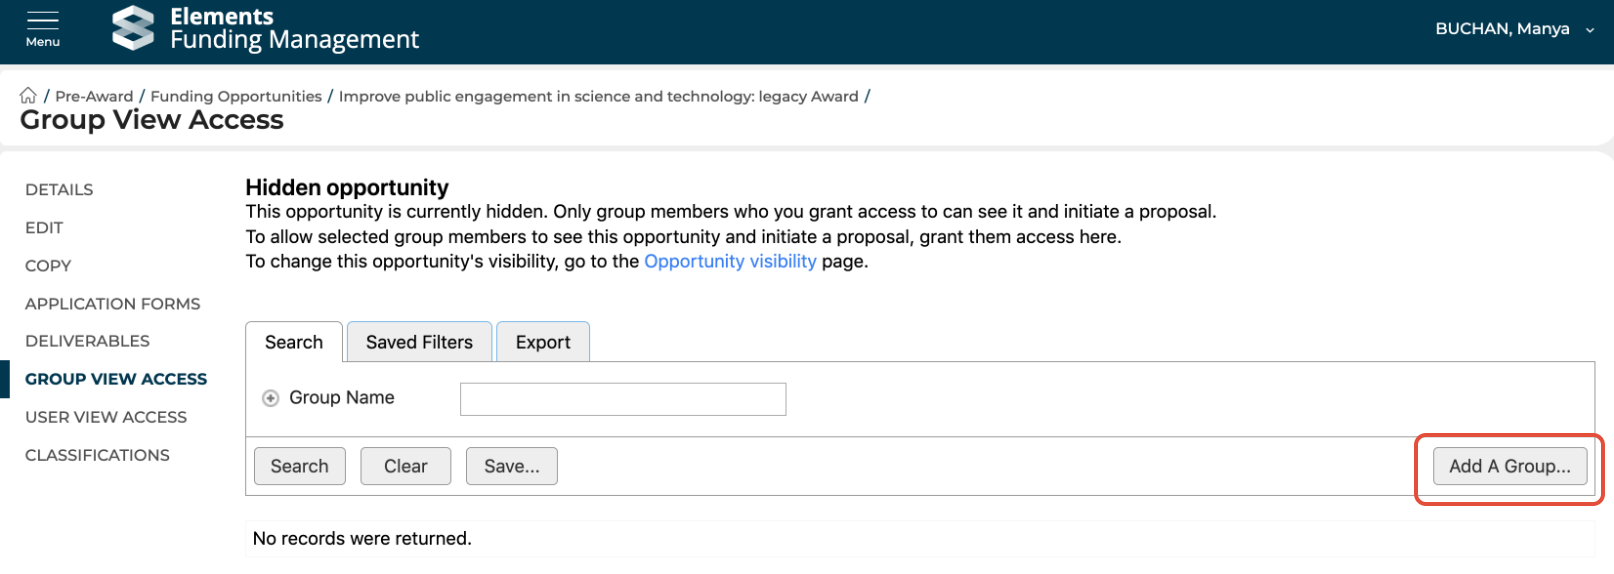Viewport: 1614px width, 574px height.
Task: Expand the BUCHAN, Manya user dropdown
Action: point(1514,29)
